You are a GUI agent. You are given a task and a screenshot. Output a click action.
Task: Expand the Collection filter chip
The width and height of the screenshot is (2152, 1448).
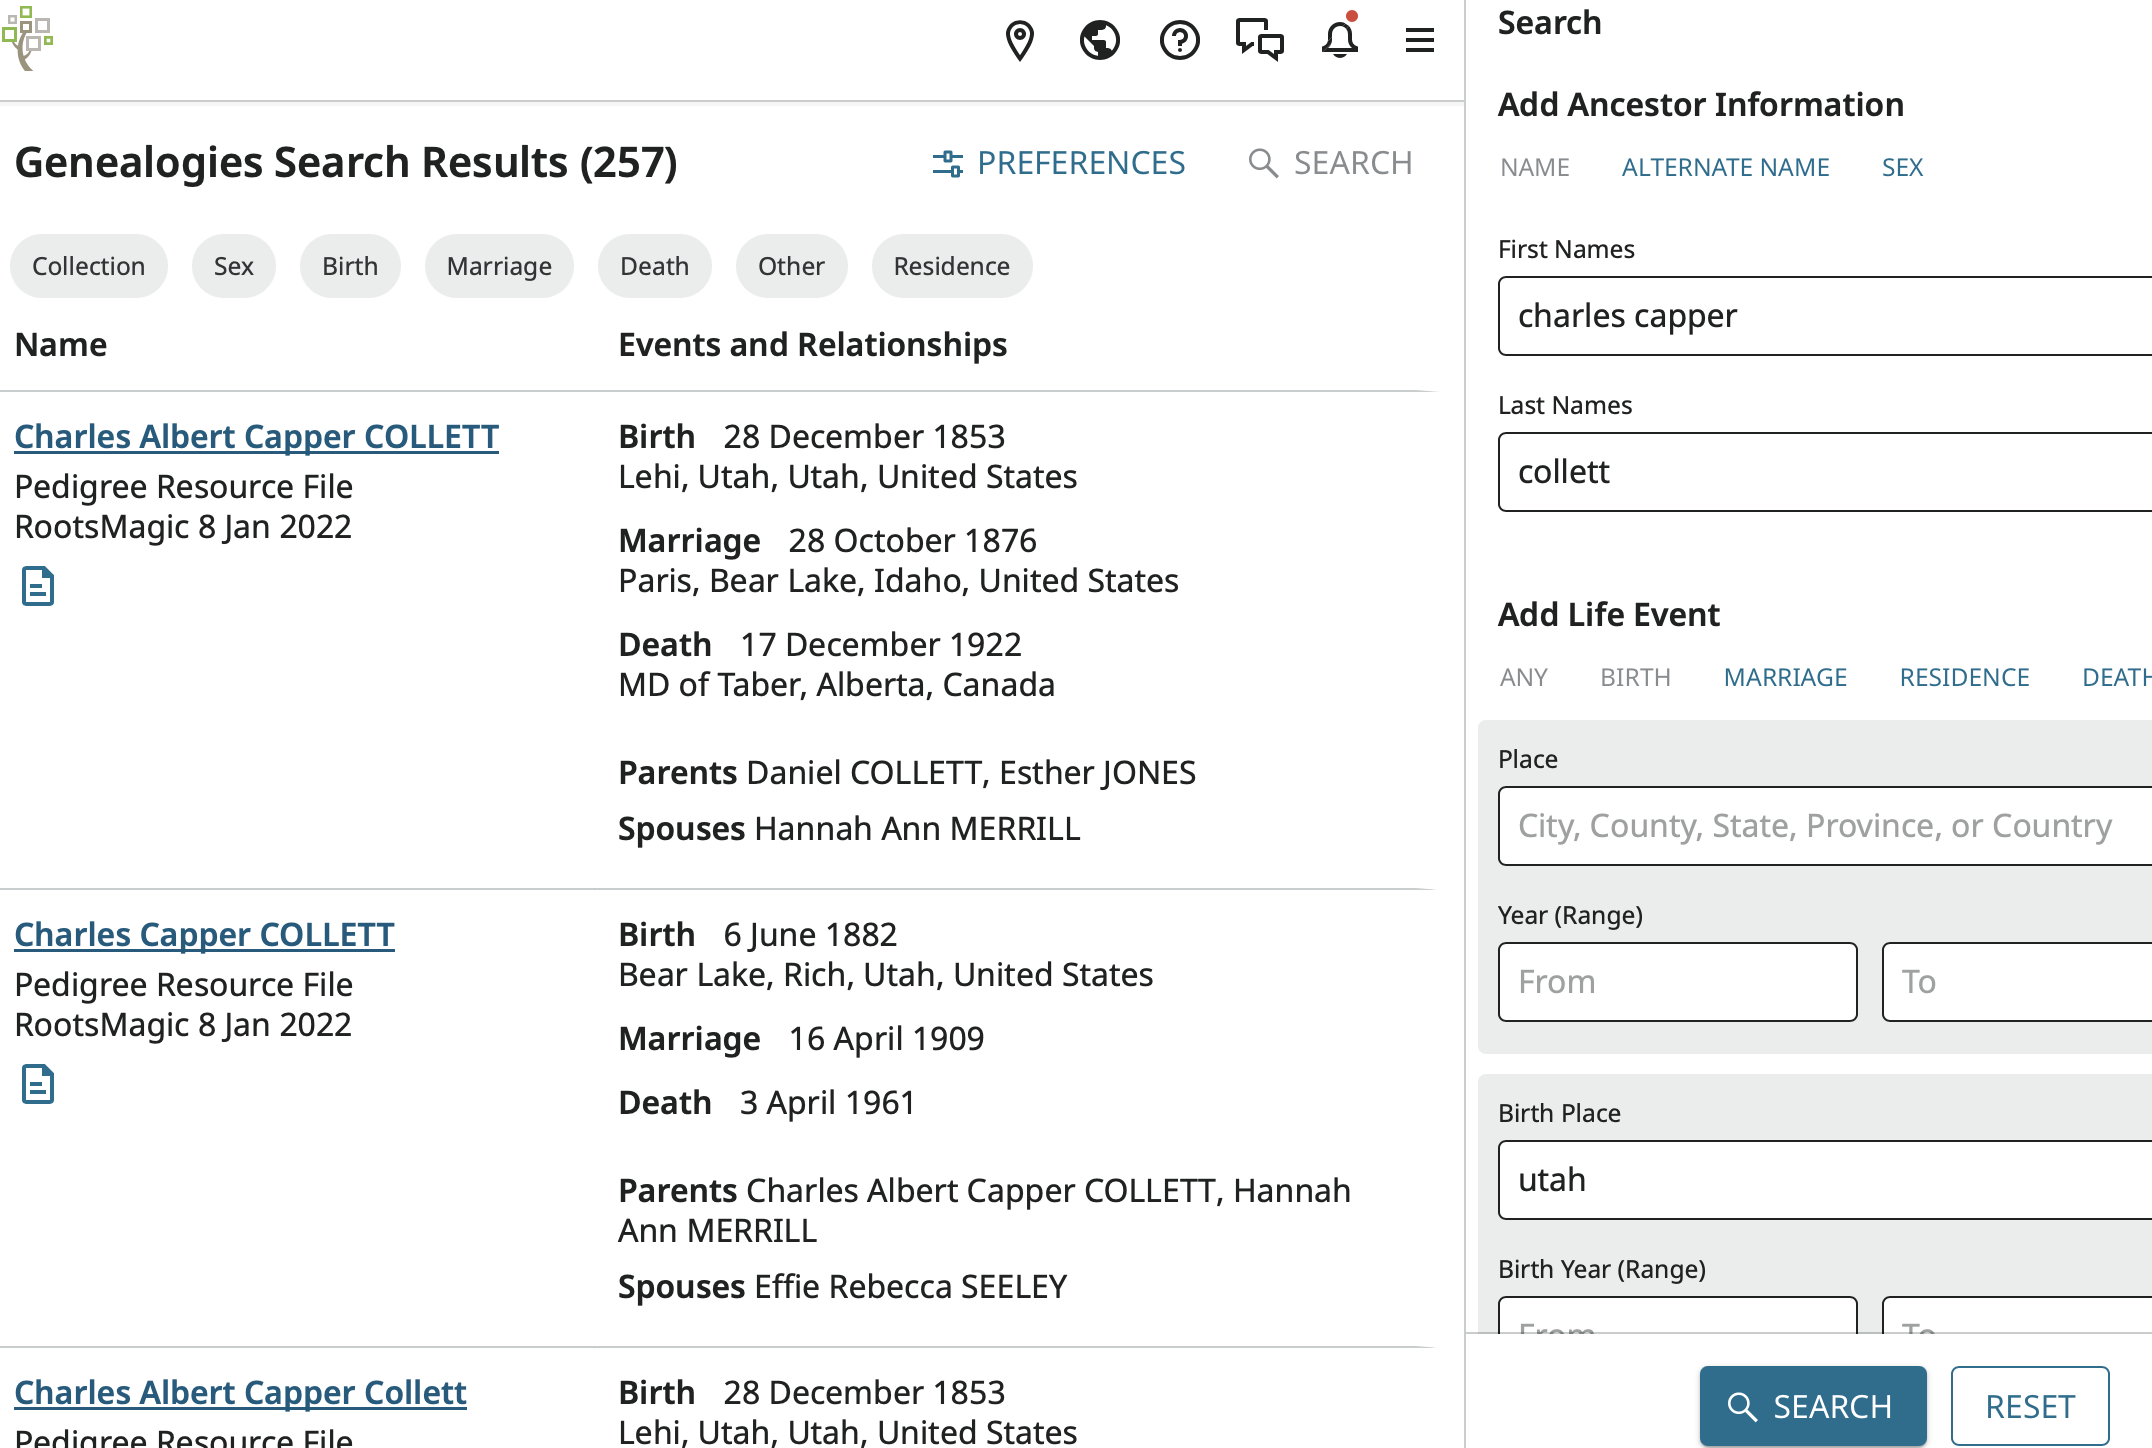pos(88,266)
